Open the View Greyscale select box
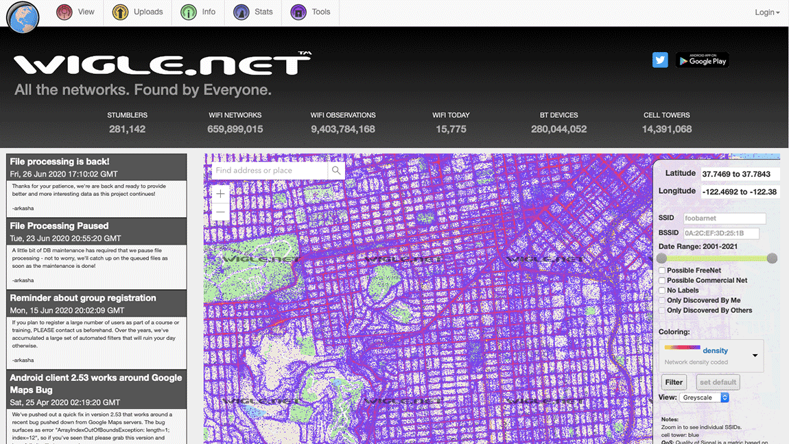This screenshot has width=789, height=444. [704, 398]
